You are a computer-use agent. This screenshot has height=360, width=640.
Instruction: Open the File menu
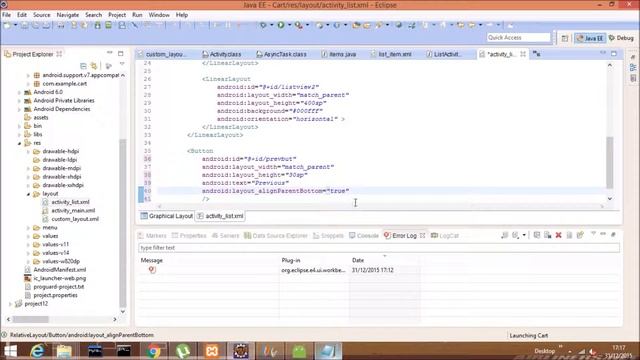point(7,15)
